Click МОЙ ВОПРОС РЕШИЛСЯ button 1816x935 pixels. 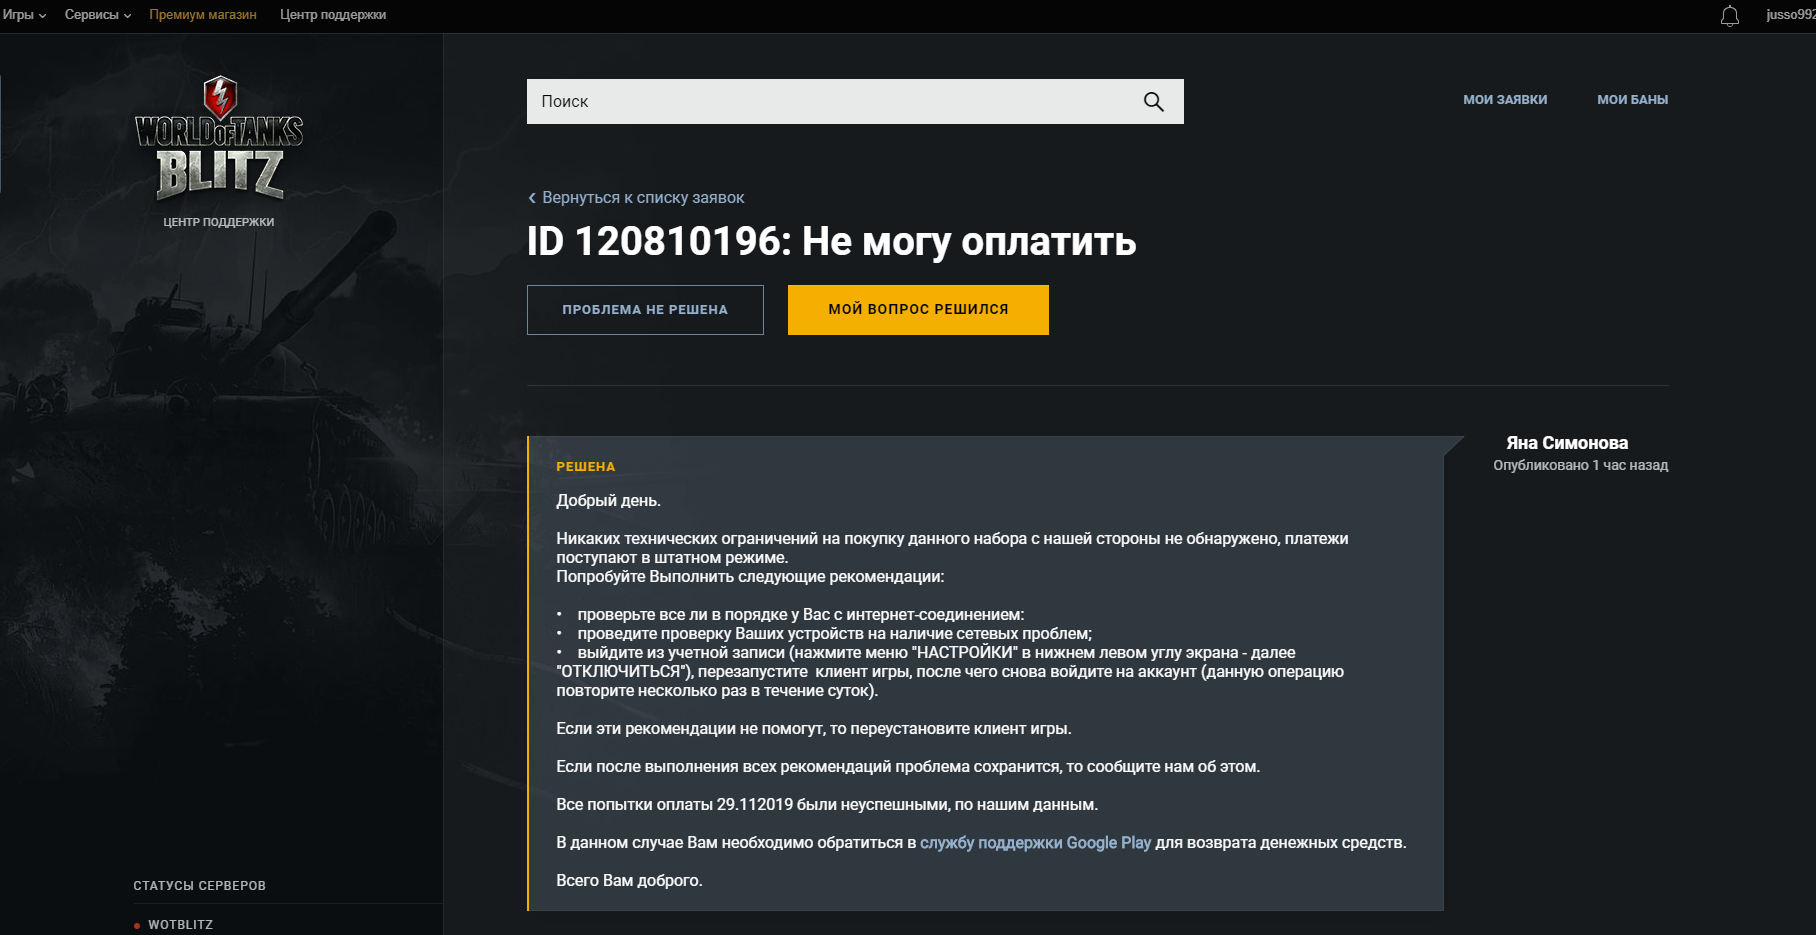[x=918, y=310]
